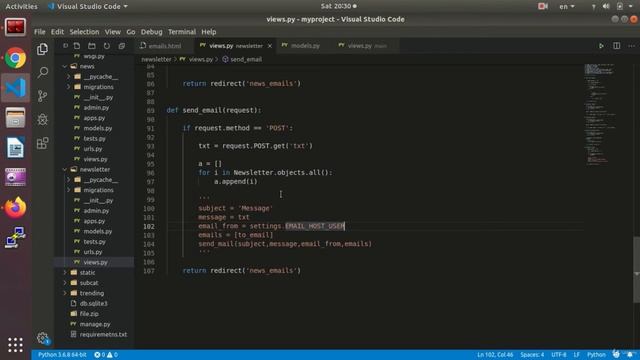Open manage.py in the explorer

pos(95,324)
